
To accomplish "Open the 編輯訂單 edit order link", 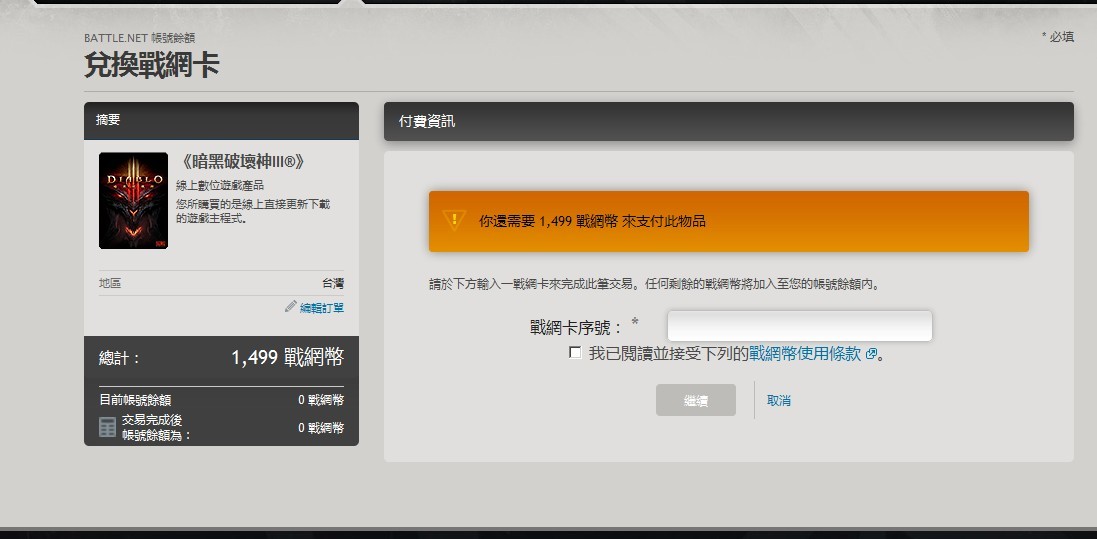I will click(322, 308).
